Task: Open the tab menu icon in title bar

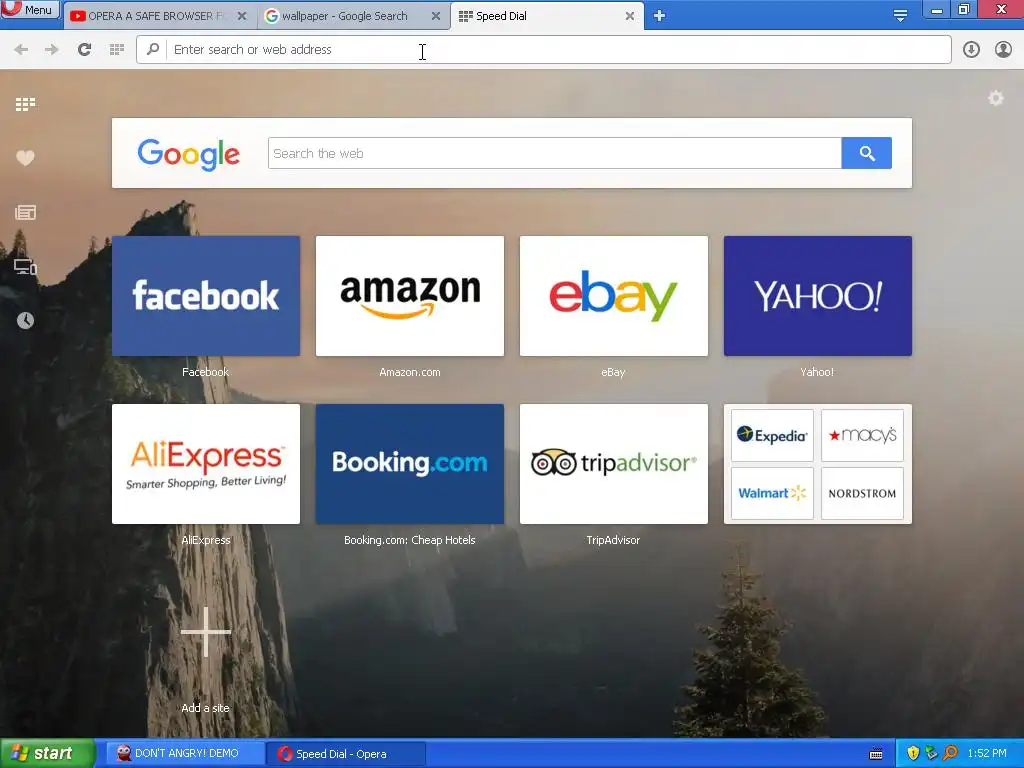Action: (900, 16)
